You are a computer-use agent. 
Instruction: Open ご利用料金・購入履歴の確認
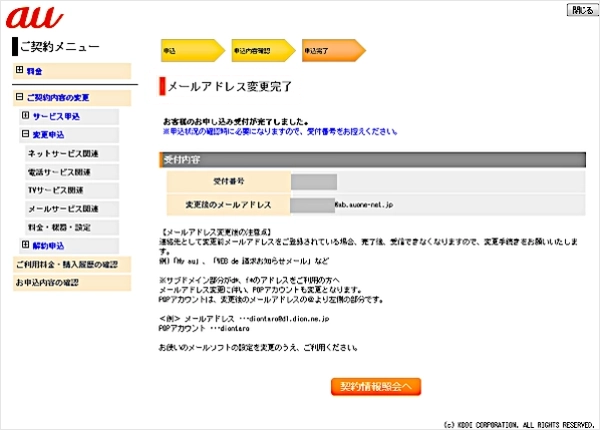(66, 264)
